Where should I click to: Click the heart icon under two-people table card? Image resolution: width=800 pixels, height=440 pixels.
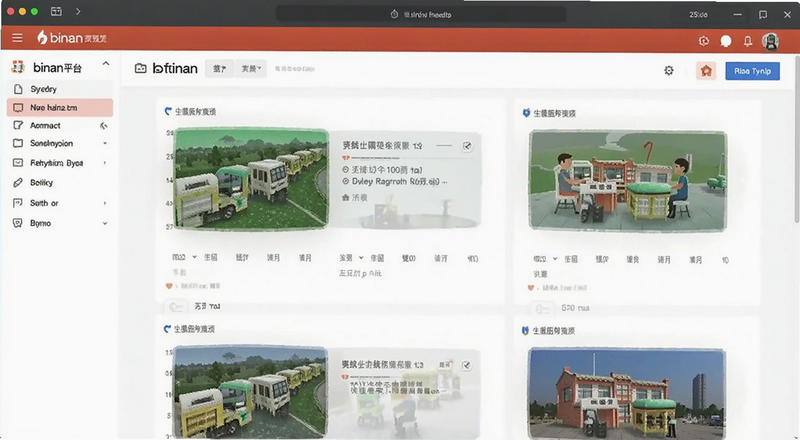click(x=531, y=288)
